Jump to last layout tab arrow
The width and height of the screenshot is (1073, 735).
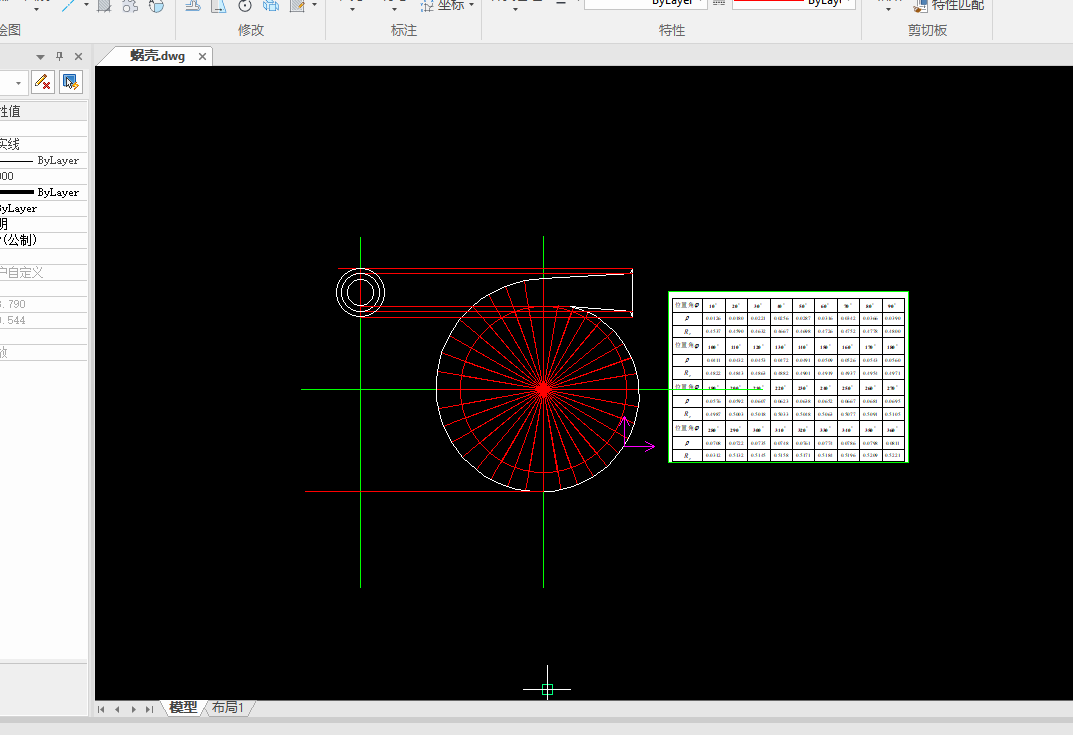[149, 709]
